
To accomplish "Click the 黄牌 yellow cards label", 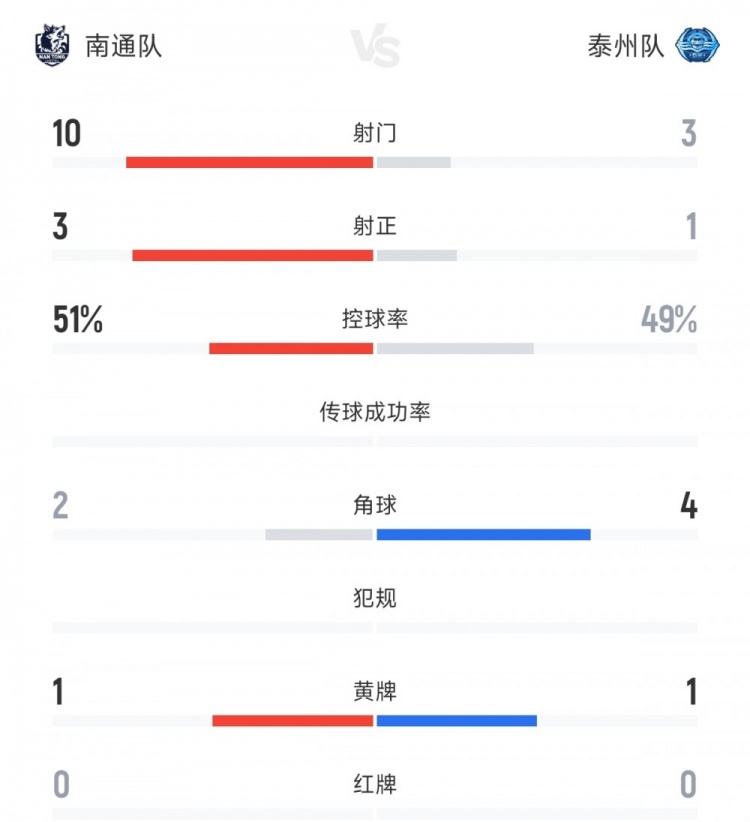I will [x=375, y=691].
